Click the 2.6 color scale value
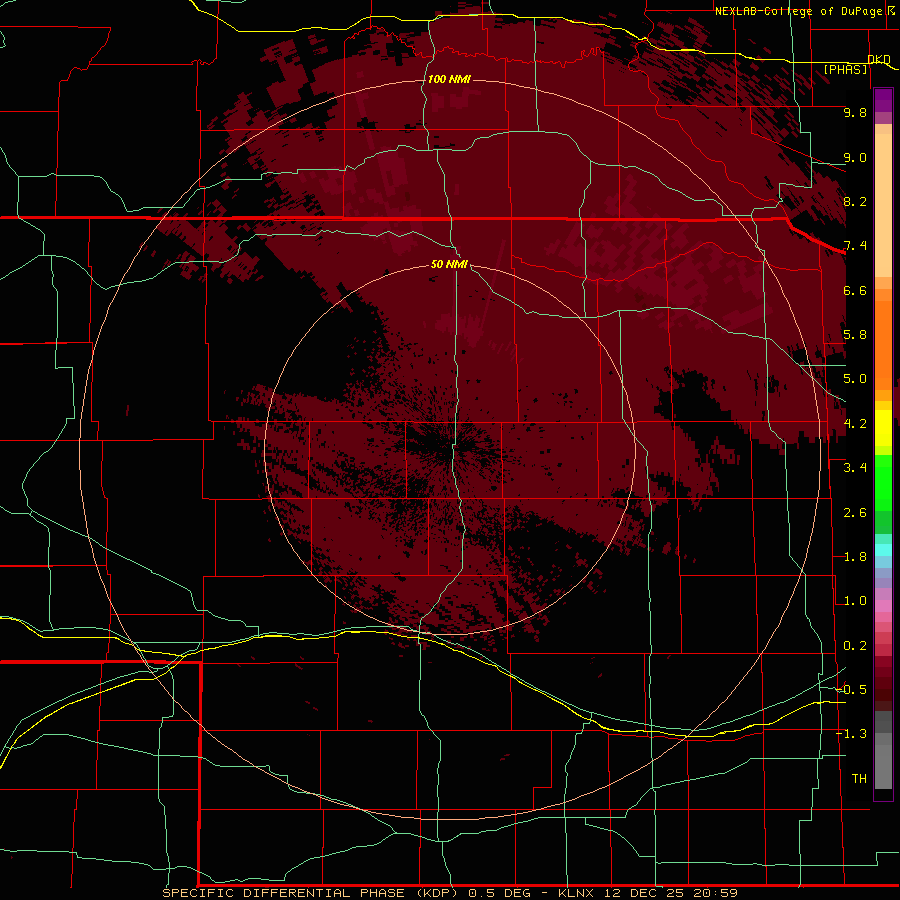The image size is (900, 900). [x=855, y=513]
